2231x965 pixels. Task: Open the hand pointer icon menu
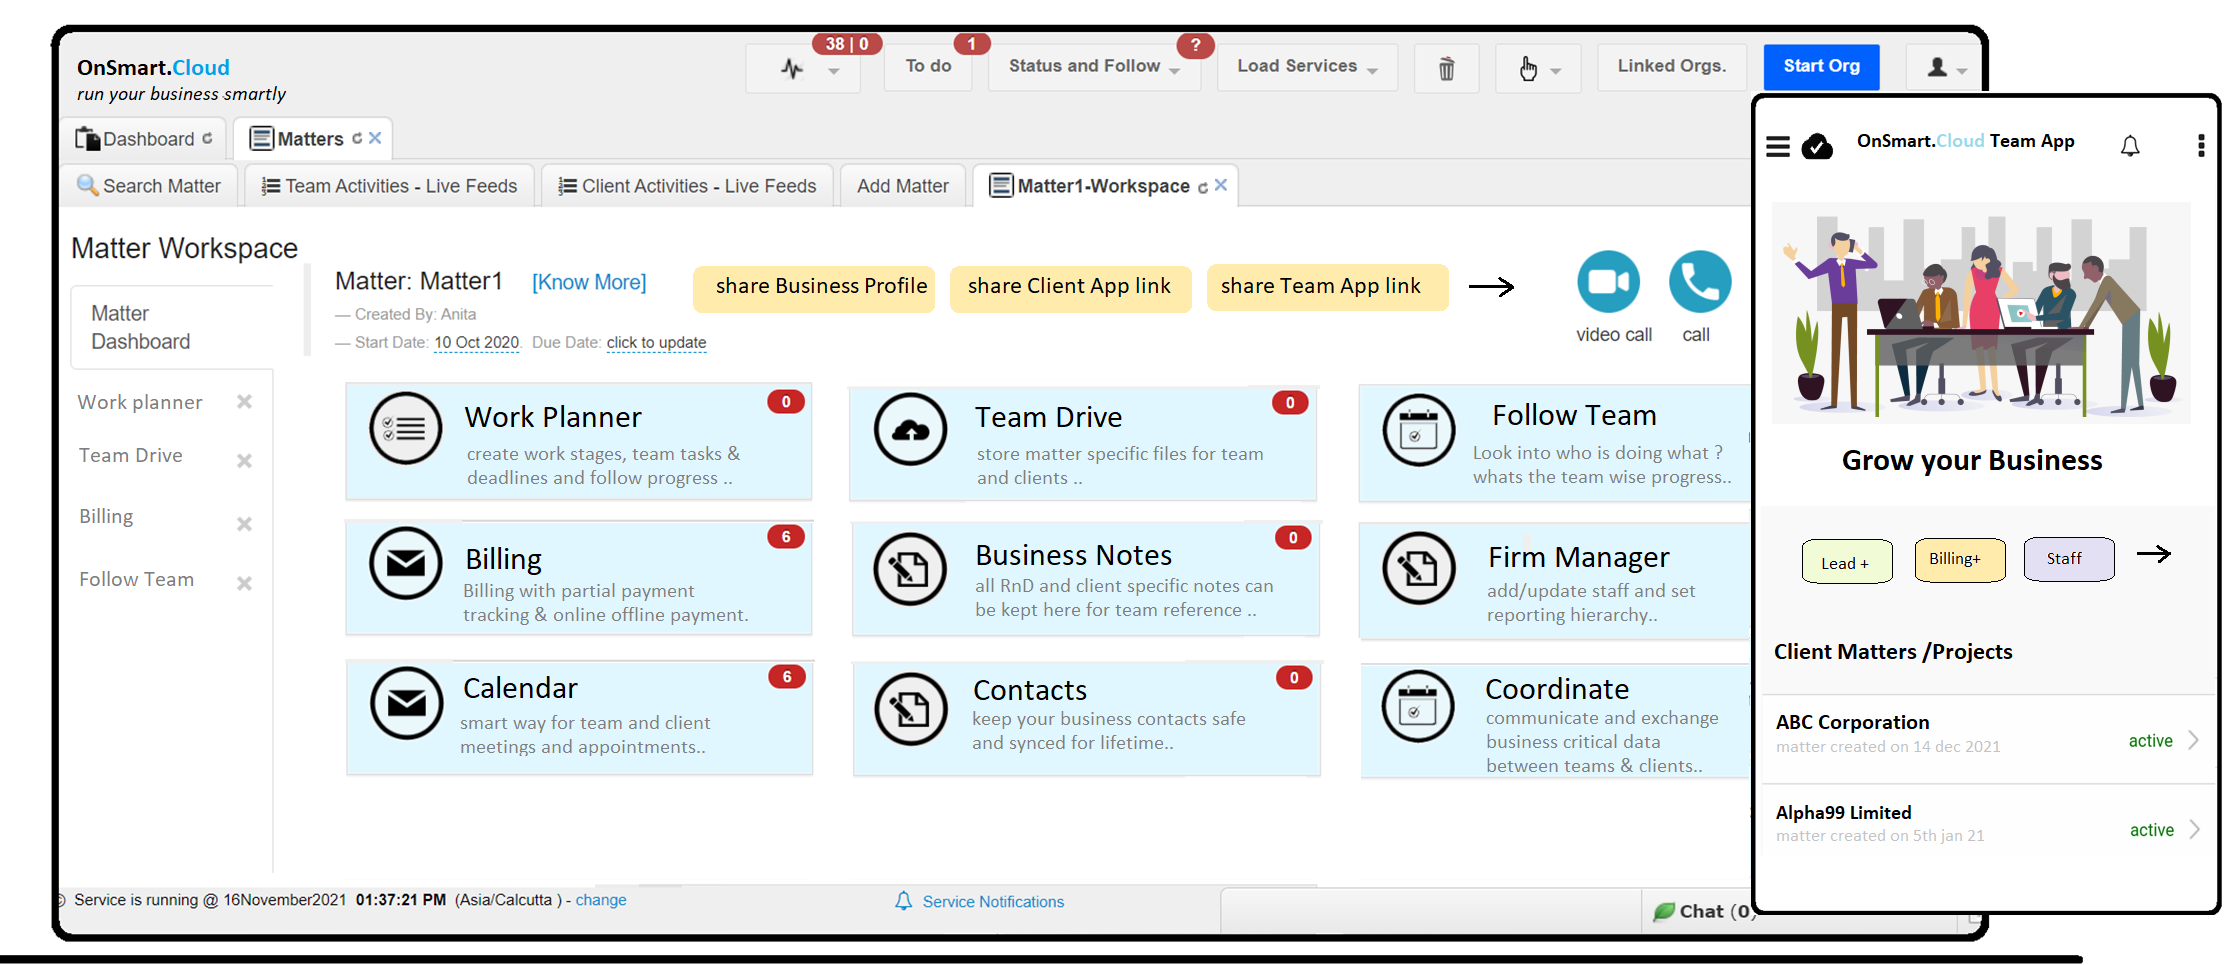[x=1538, y=69]
